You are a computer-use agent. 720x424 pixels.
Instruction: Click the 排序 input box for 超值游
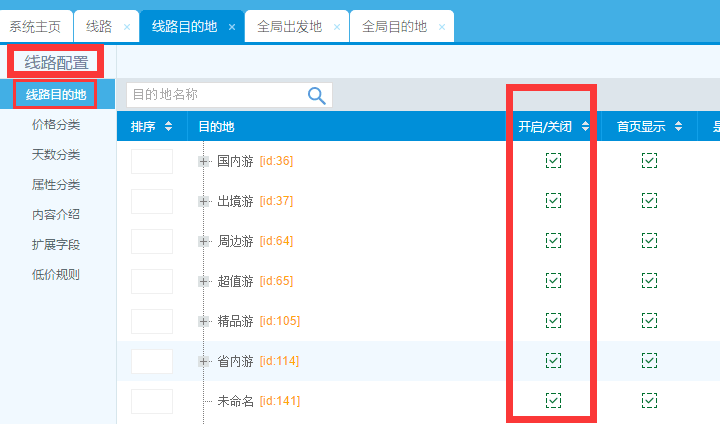click(152, 281)
